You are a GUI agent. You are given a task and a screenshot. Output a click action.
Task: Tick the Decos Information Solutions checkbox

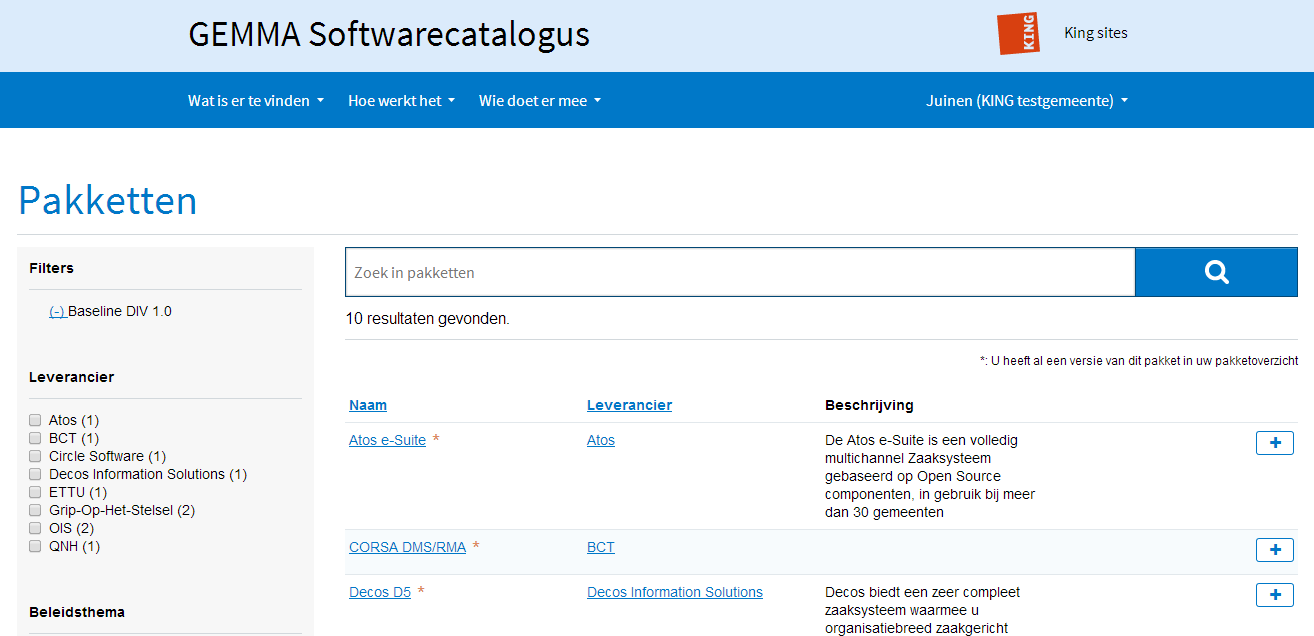(35, 474)
